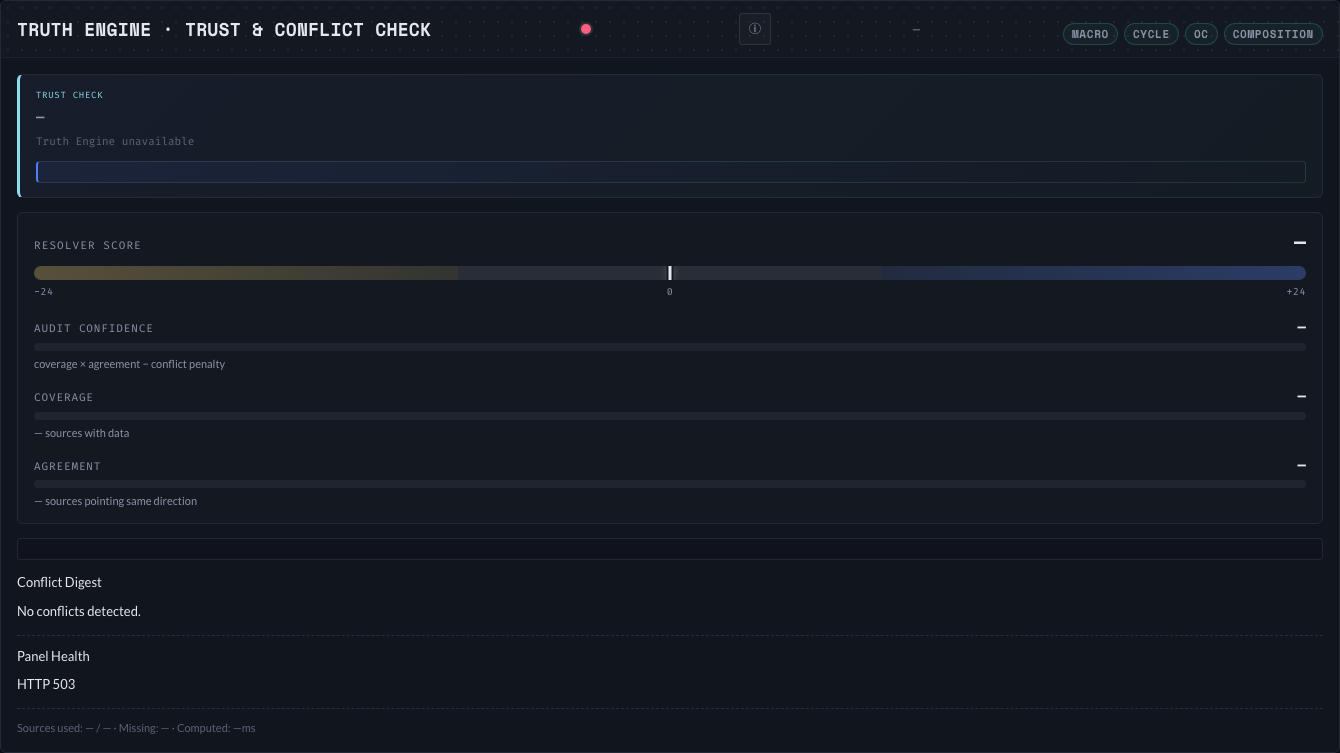Click the Resolver Score zero marker
This screenshot has width=1340, height=753.
pyautogui.click(x=670, y=273)
